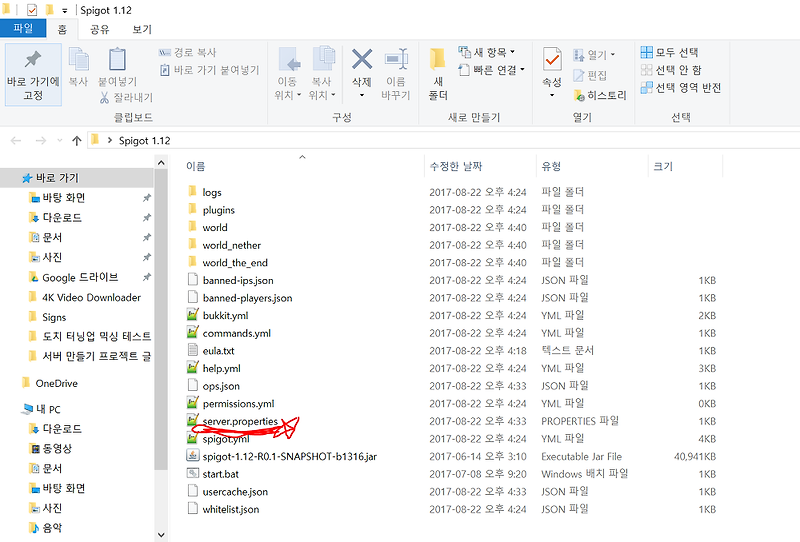The height and width of the screenshot is (542, 800).
Task: Click 잘라내기 scissors cut command
Action: point(126,97)
